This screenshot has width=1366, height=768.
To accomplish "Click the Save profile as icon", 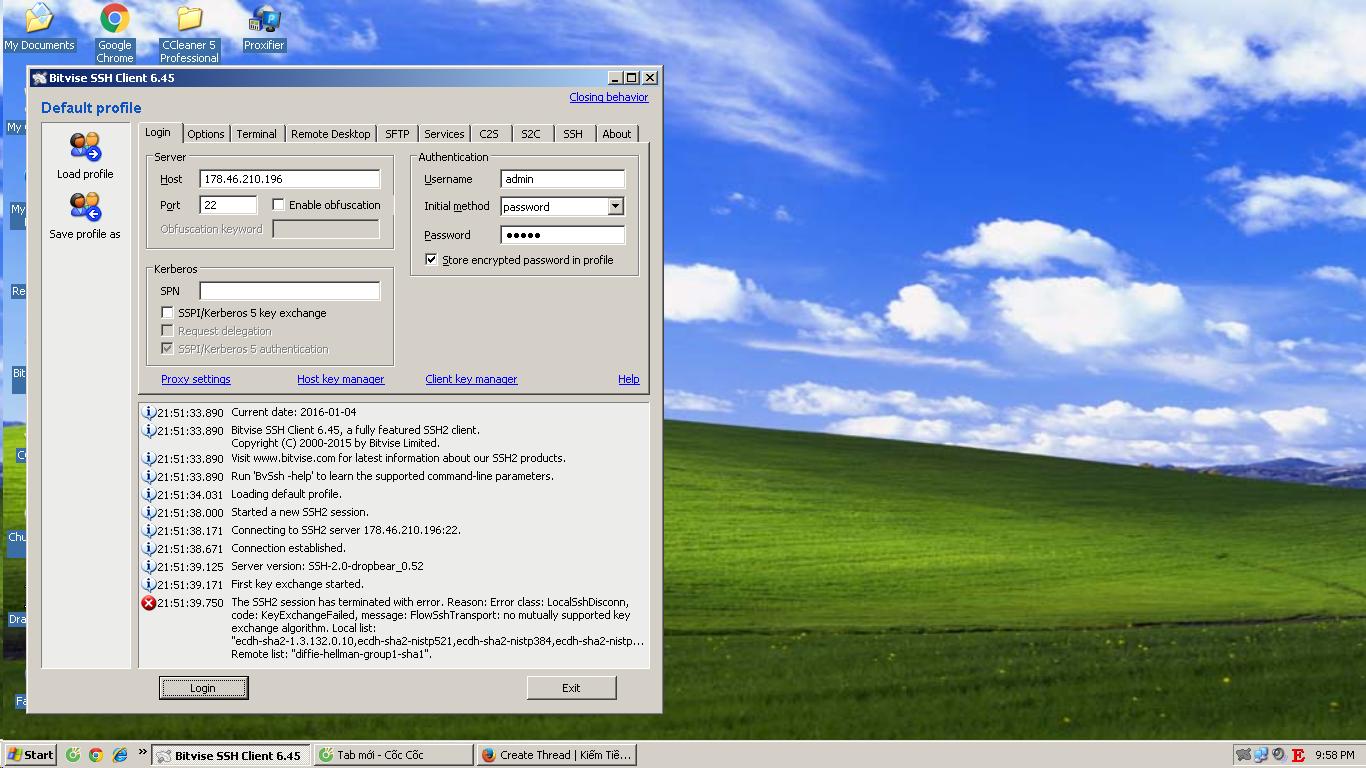I will click(85, 207).
